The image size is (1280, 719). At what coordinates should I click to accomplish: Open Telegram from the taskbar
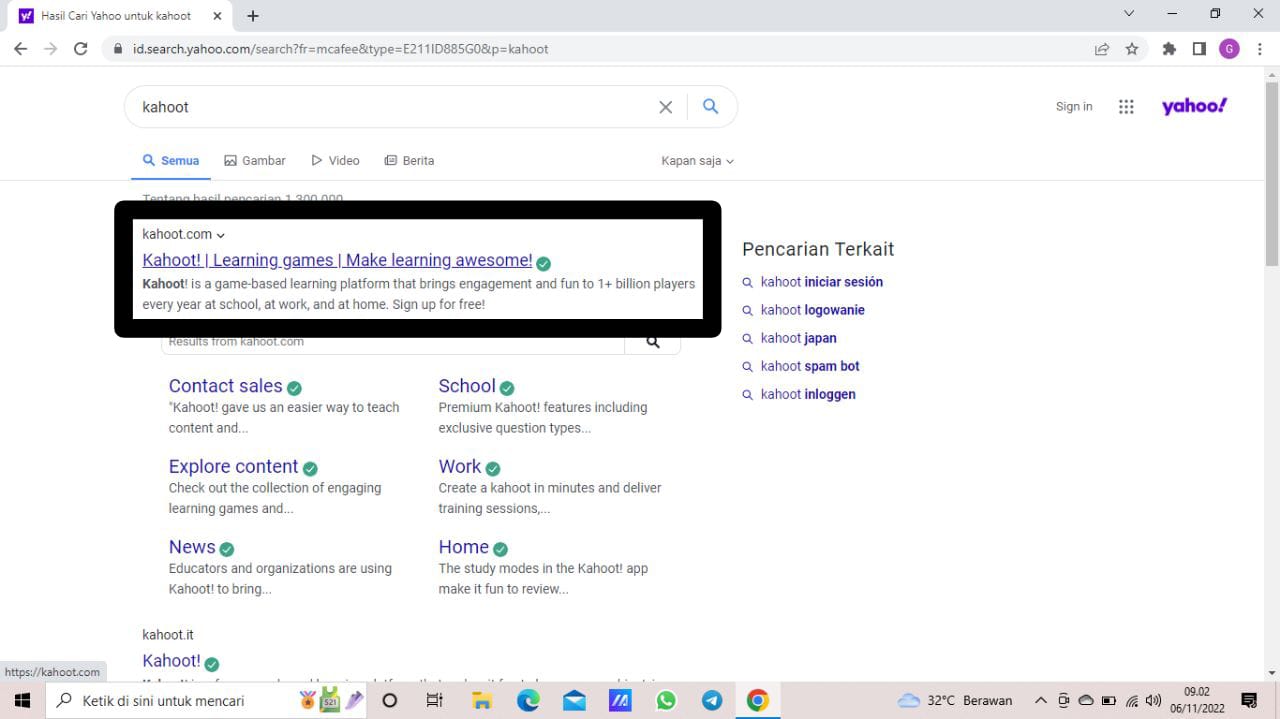(x=712, y=700)
